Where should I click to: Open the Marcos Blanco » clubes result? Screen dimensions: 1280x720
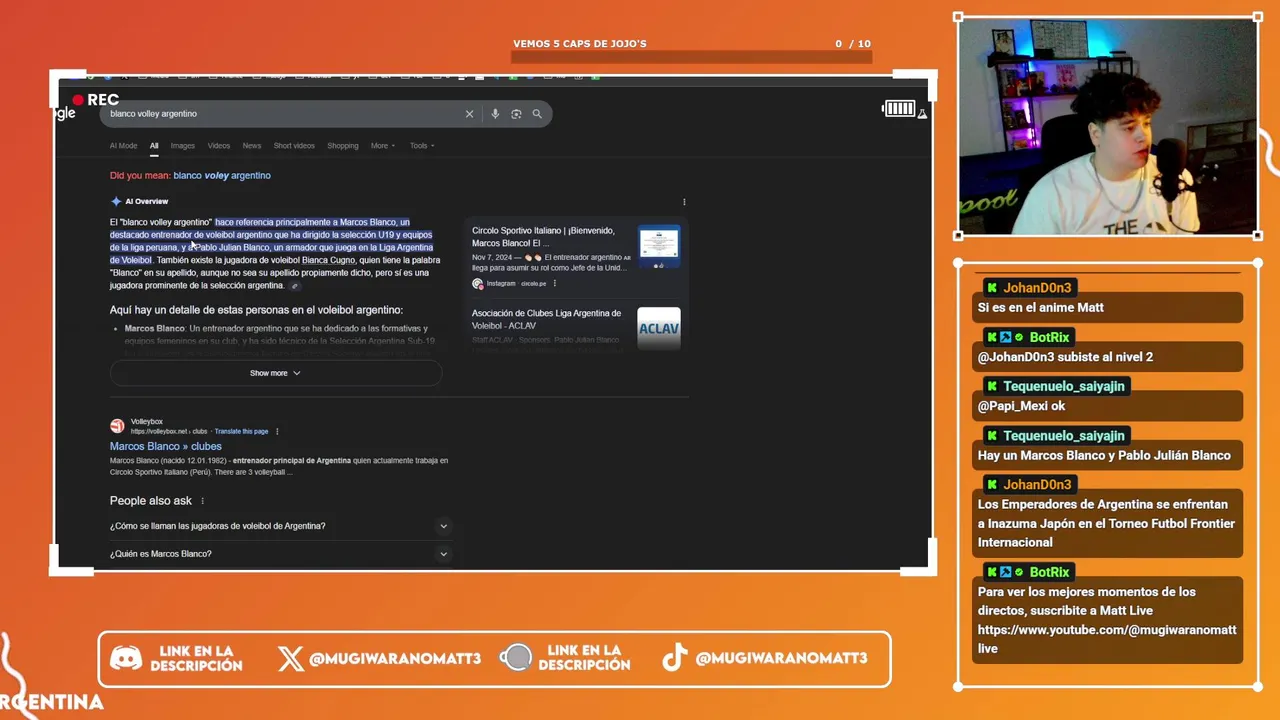(x=166, y=446)
